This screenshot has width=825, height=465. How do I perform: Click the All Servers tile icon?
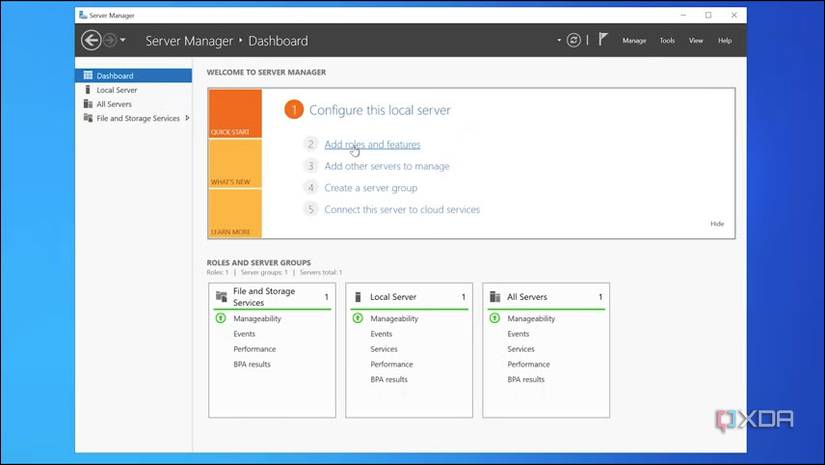(495, 297)
